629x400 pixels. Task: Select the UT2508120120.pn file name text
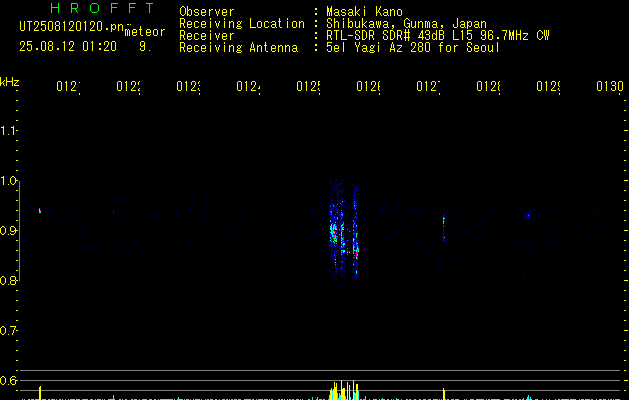tap(71, 27)
